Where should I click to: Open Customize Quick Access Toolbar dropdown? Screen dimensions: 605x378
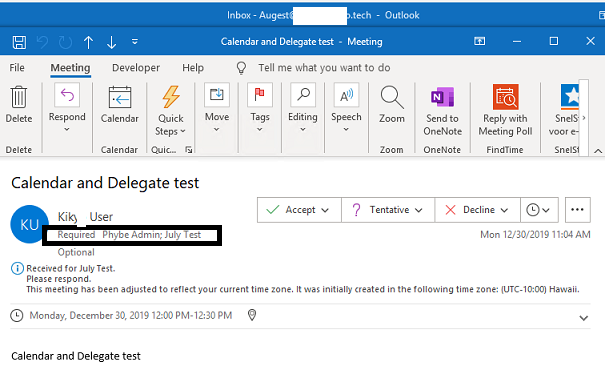pos(135,41)
